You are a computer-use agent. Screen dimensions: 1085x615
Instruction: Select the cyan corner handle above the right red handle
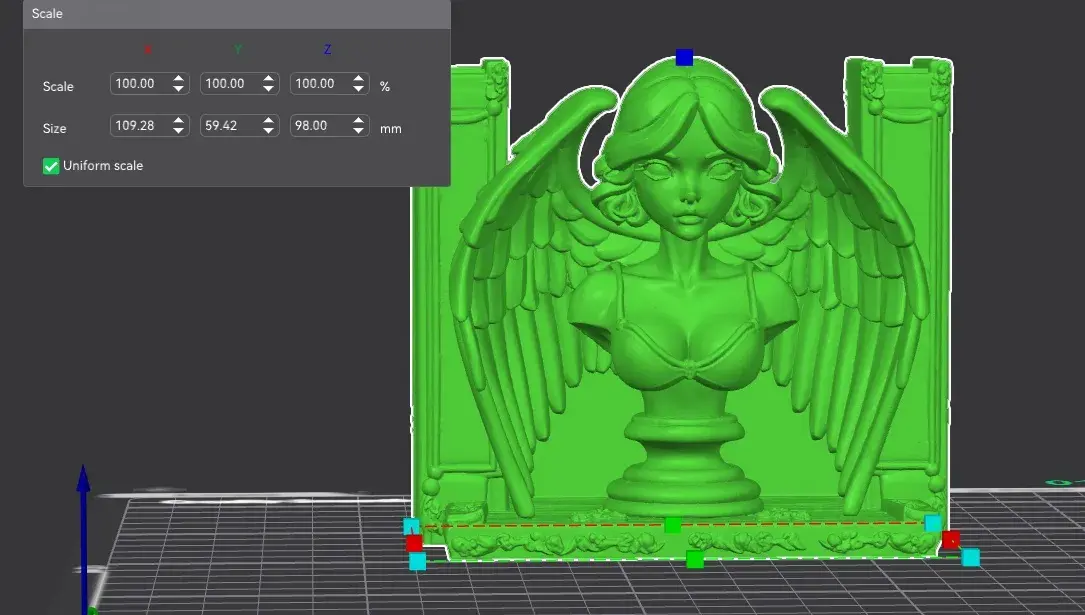[x=933, y=523]
